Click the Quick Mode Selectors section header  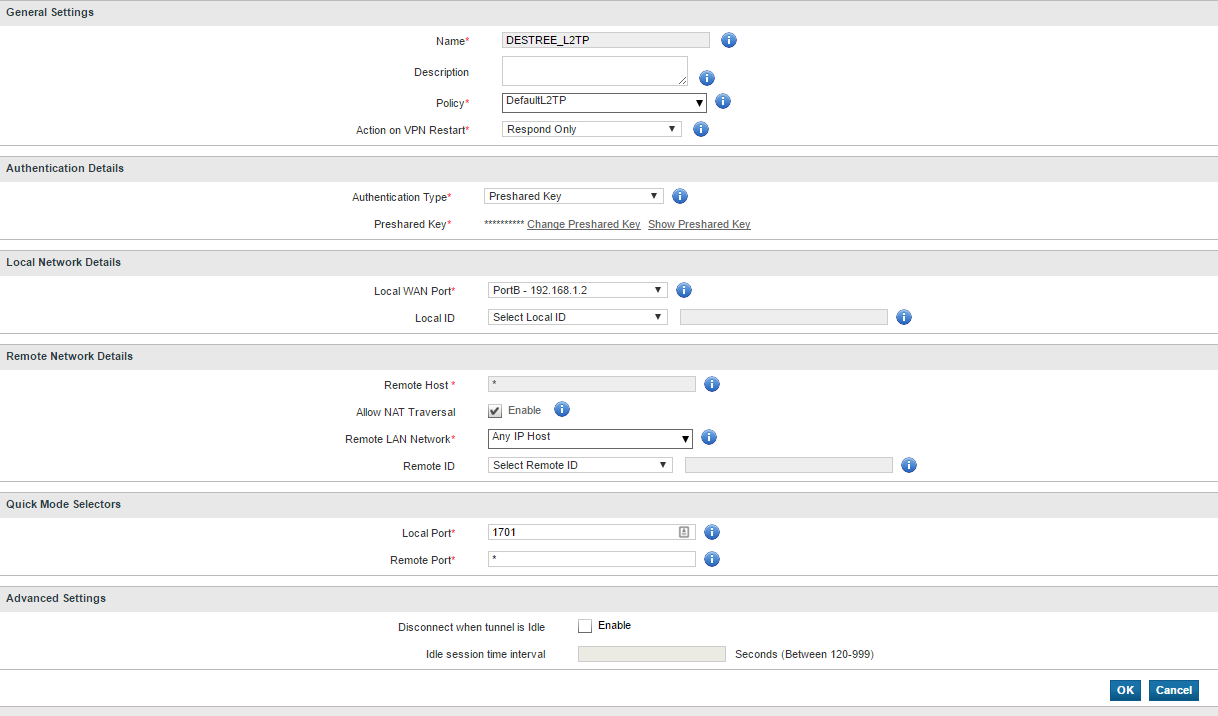click(x=609, y=504)
